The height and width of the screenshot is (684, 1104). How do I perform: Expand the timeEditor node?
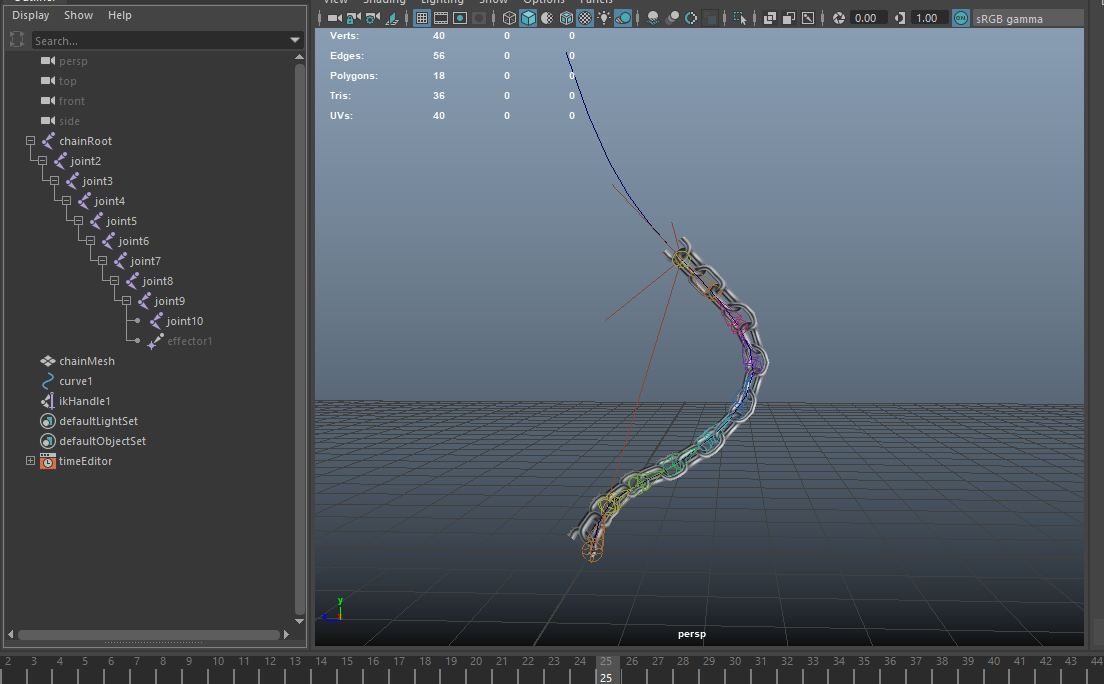click(30, 461)
